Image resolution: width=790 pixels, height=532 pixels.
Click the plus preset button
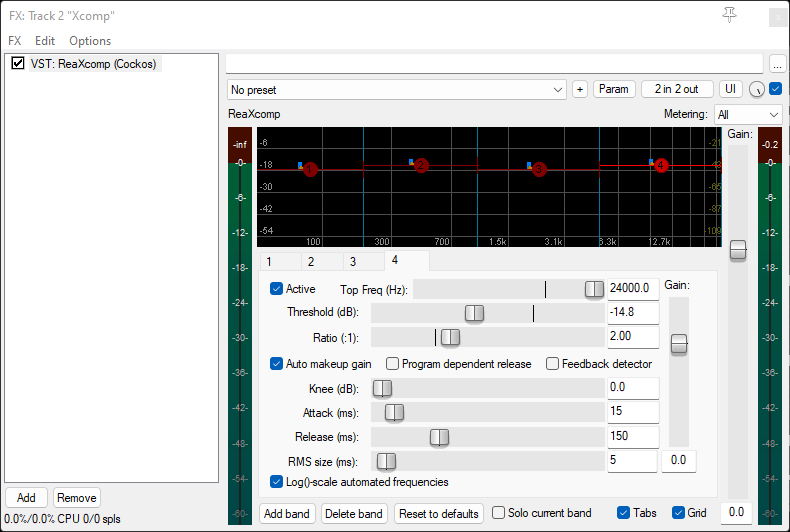pyautogui.click(x=580, y=89)
